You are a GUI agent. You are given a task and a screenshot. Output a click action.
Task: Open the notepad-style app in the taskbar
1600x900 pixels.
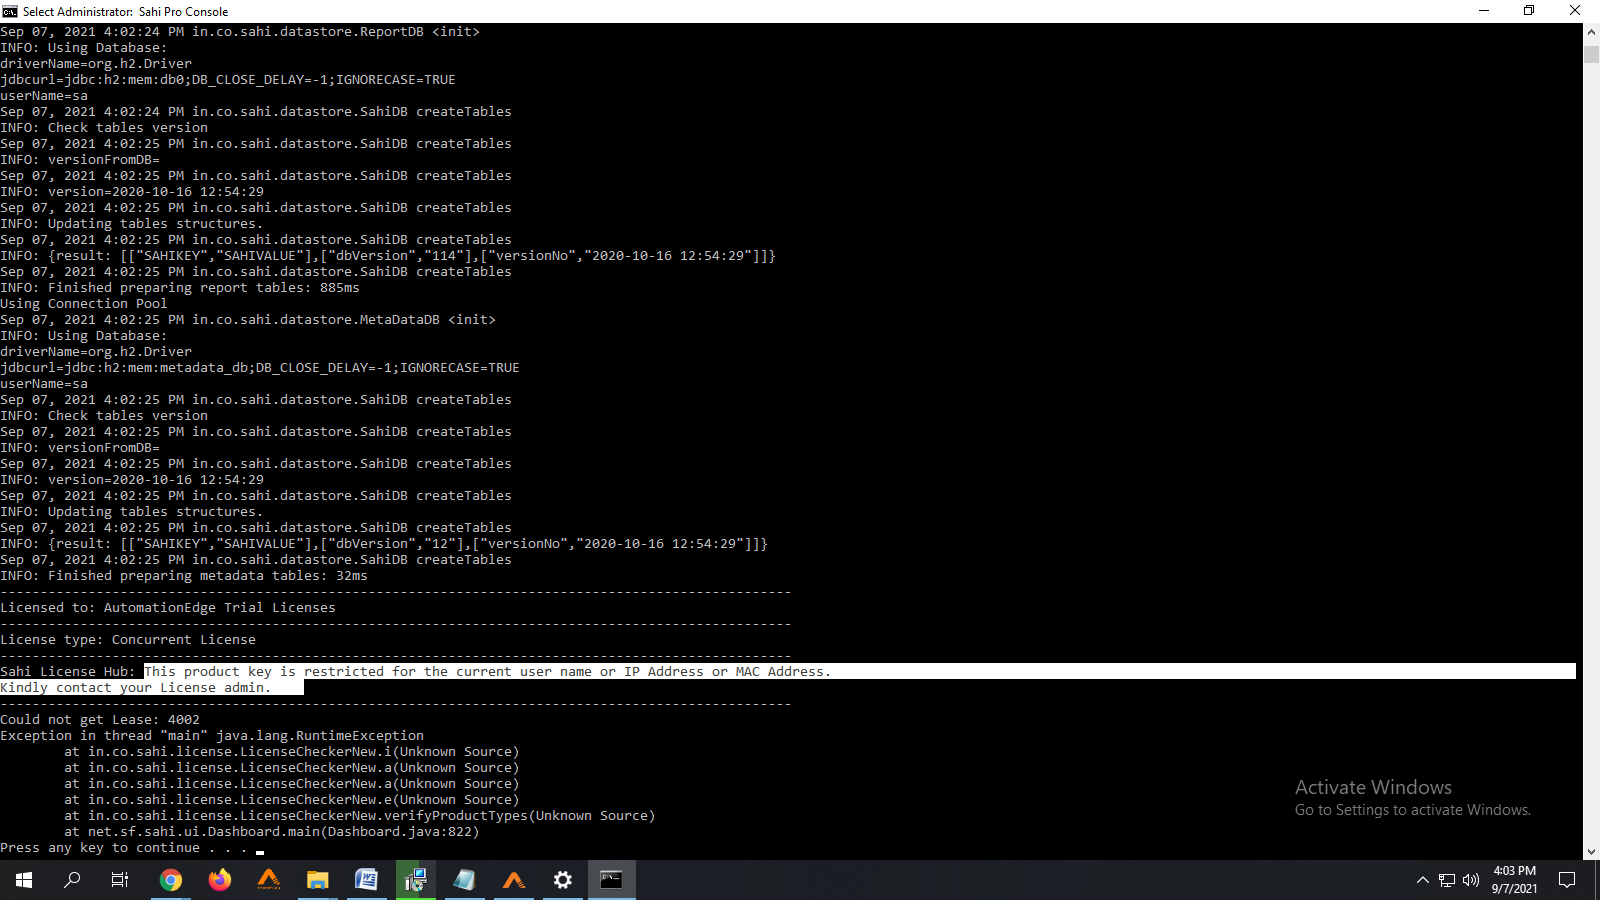click(465, 880)
